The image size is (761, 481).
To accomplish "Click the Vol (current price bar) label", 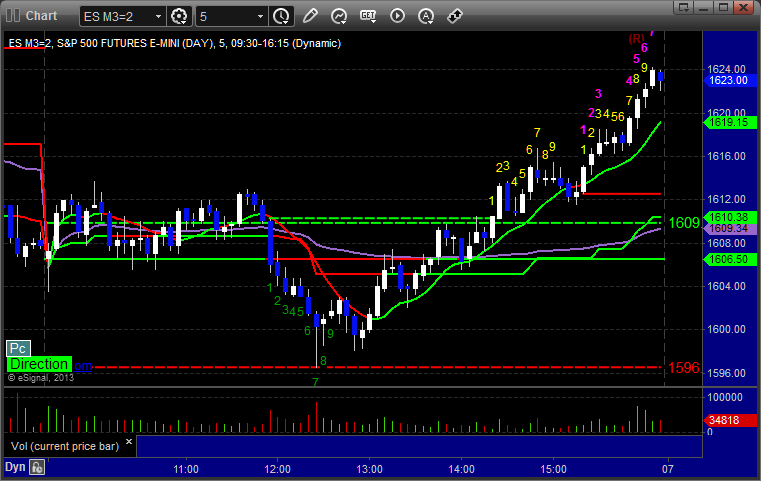I will (65, 446).
